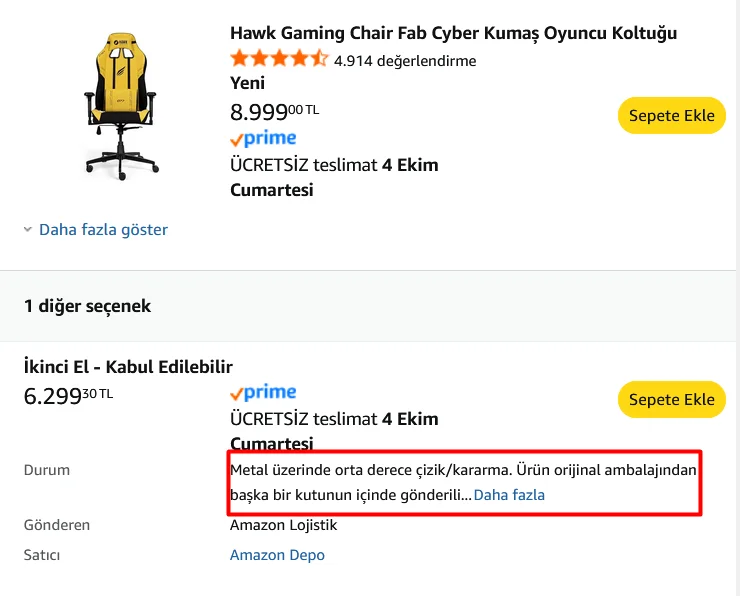
Task: Click the "1 diğer seçenek" heading
Action: (x=88, y=306)
